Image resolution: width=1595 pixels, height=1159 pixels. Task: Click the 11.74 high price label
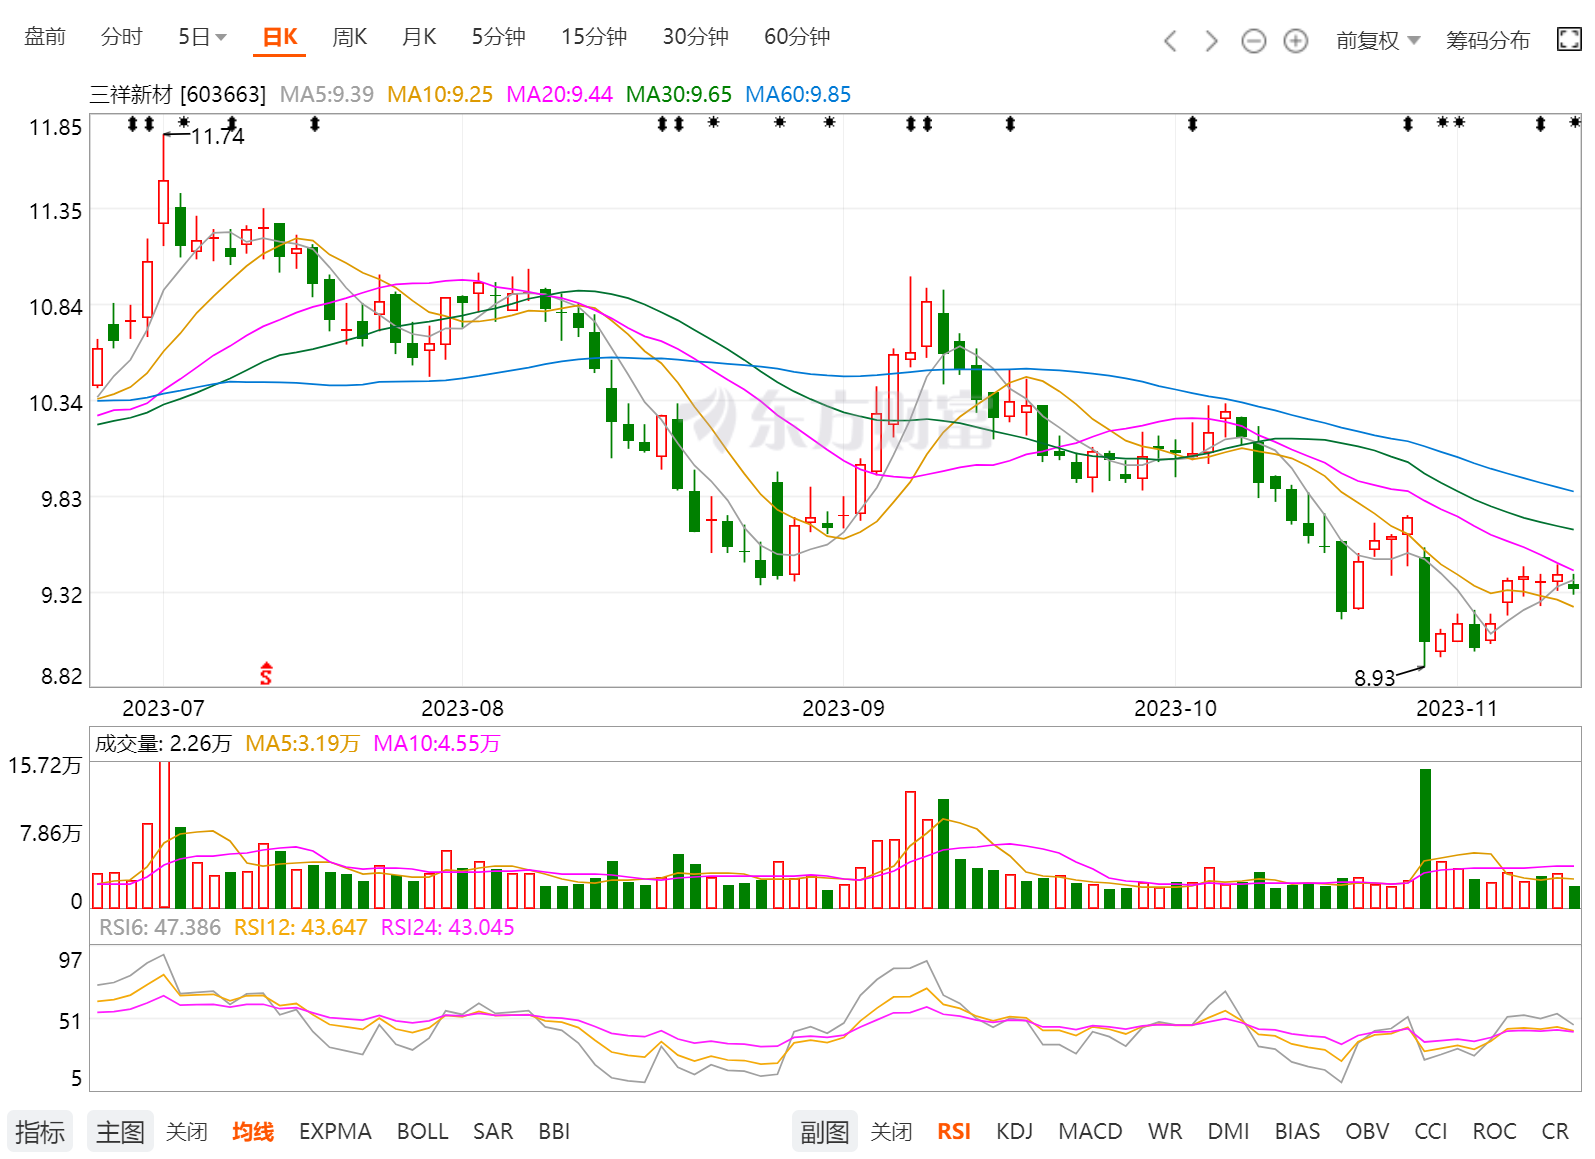218,137
